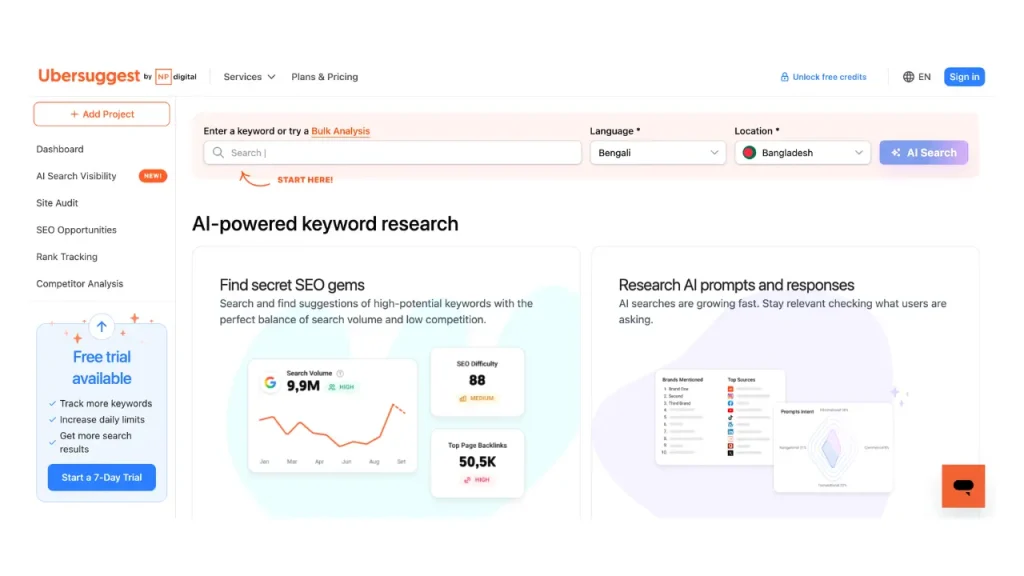This screenshot has height=576, width=1024.
Task: Open AI Search Visibility in sidebar
Action: (x=76, y=176)
